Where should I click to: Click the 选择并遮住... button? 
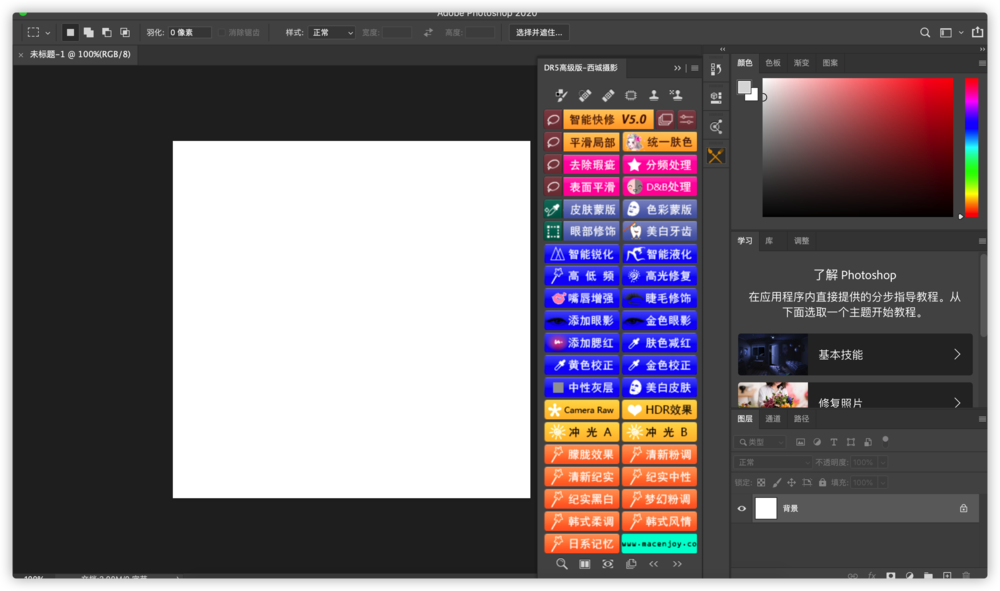[x=539, y=33]
